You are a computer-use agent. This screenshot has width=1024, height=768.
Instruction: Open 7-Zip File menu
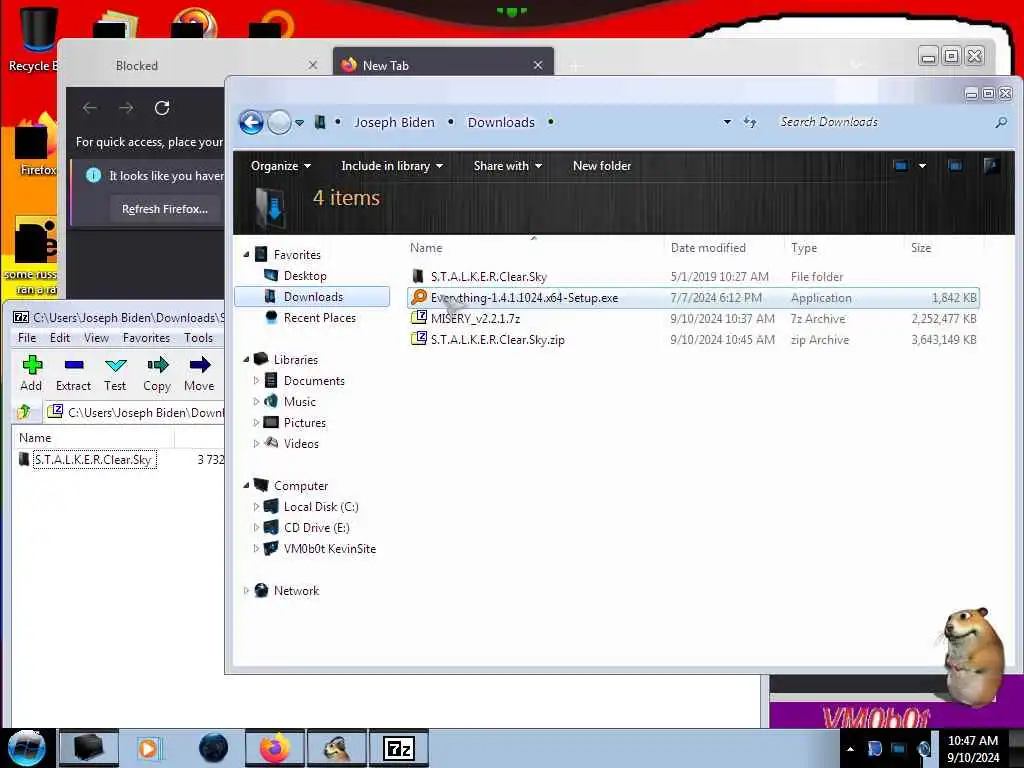tap(27, 338)
